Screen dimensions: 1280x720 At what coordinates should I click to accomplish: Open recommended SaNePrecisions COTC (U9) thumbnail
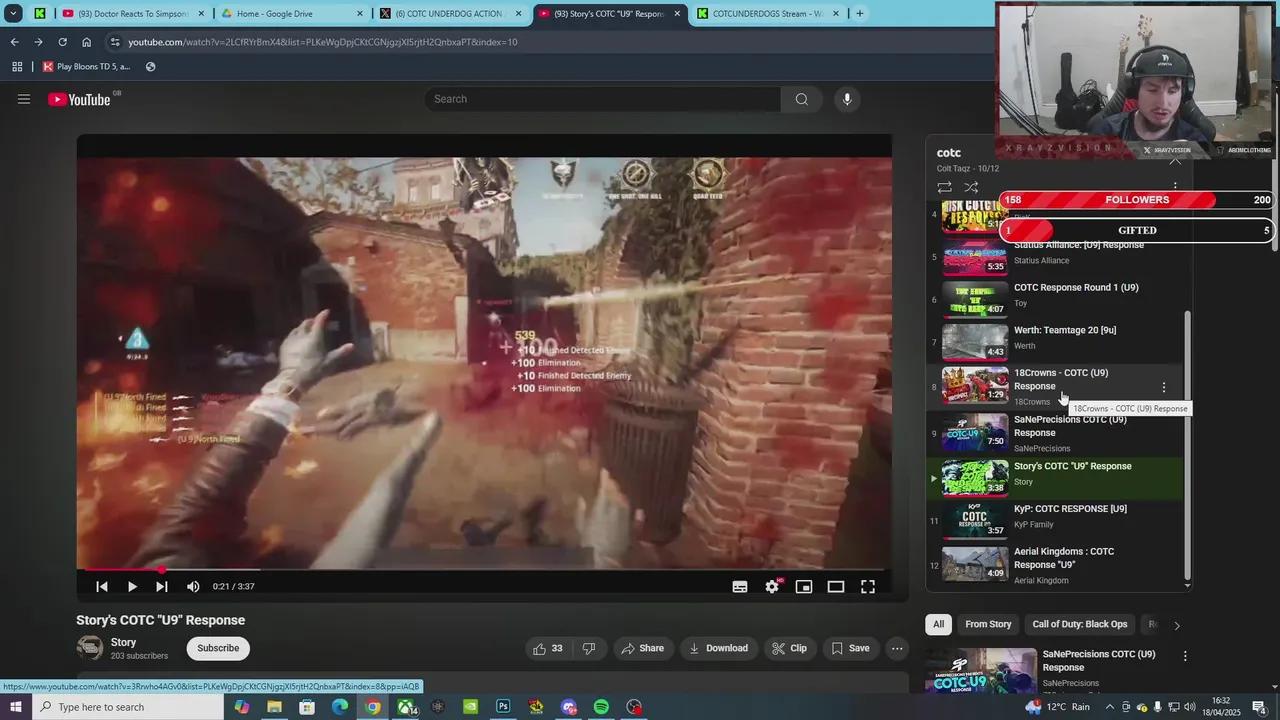(982, 670)
